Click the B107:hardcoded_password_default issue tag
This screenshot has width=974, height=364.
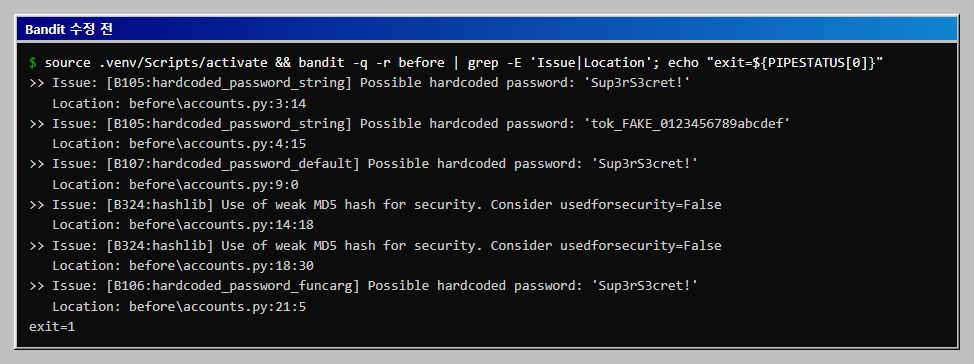click(233, 164)
